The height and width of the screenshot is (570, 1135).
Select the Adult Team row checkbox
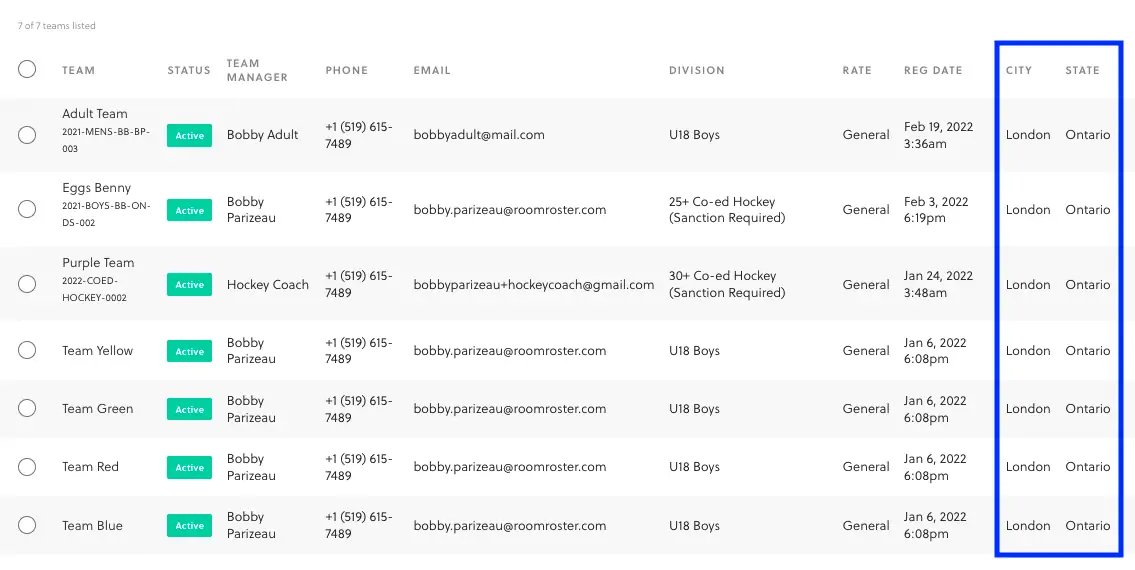[x=27, y=135]
